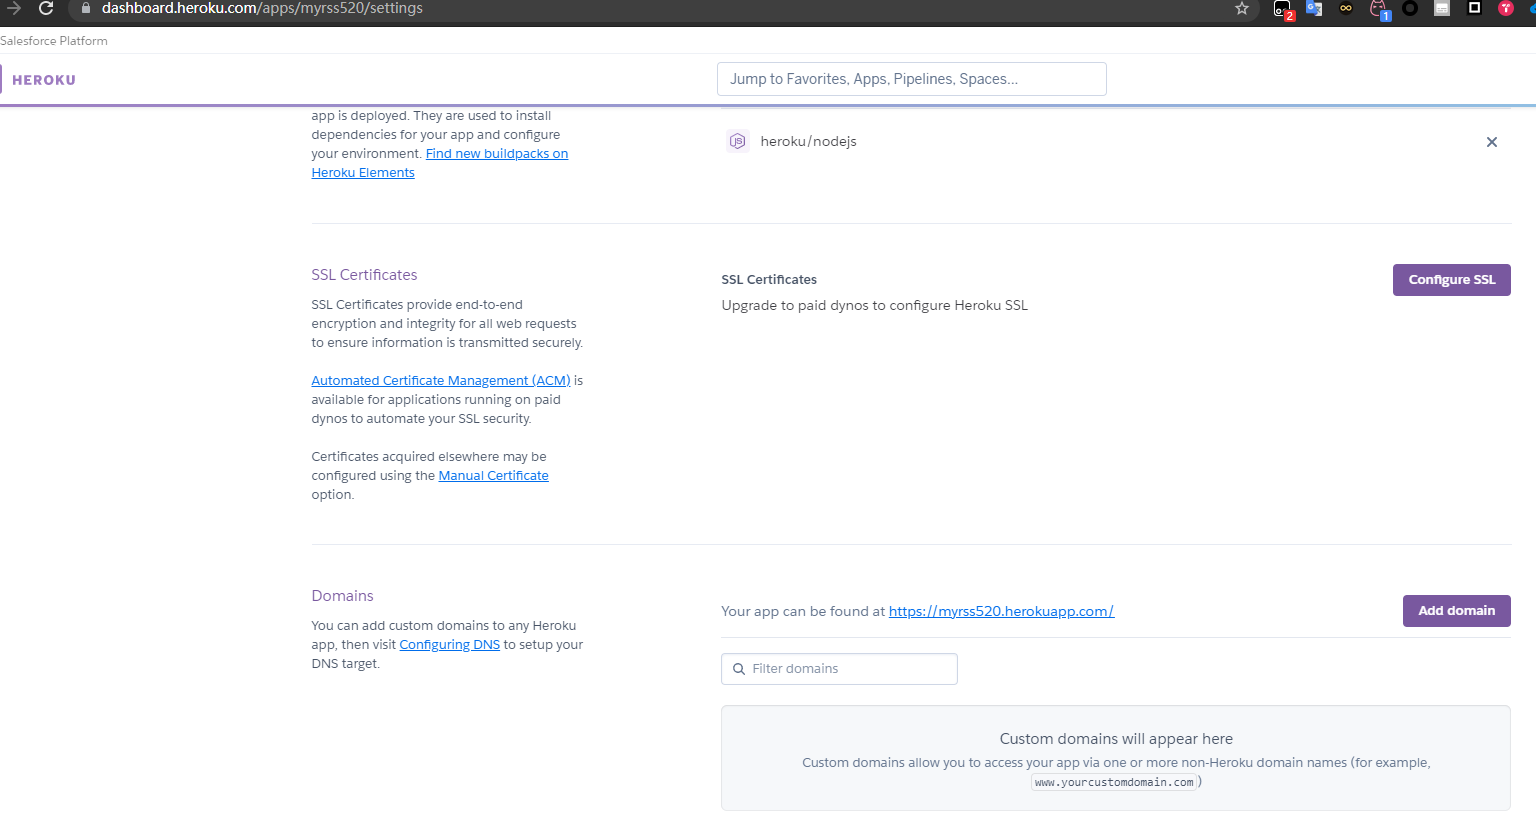The height and width of the screenshot is (833, 1536).
Task: Click the Domains section heading
Action: click(x=342, y=596)
